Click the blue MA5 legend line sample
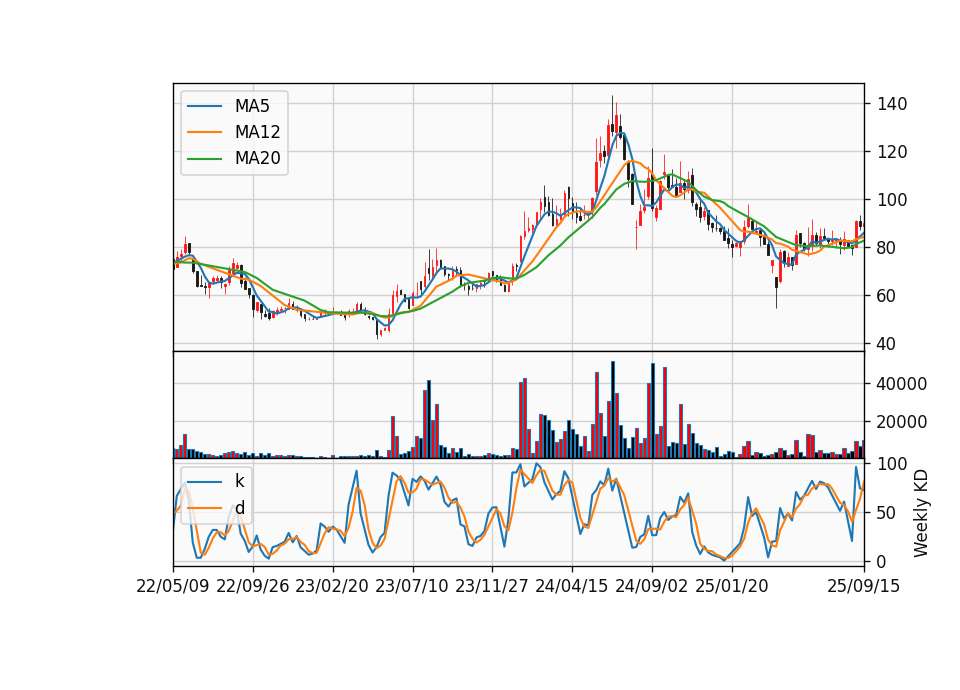Viewport: 960px width, 690px height. [x=204, y=107]
